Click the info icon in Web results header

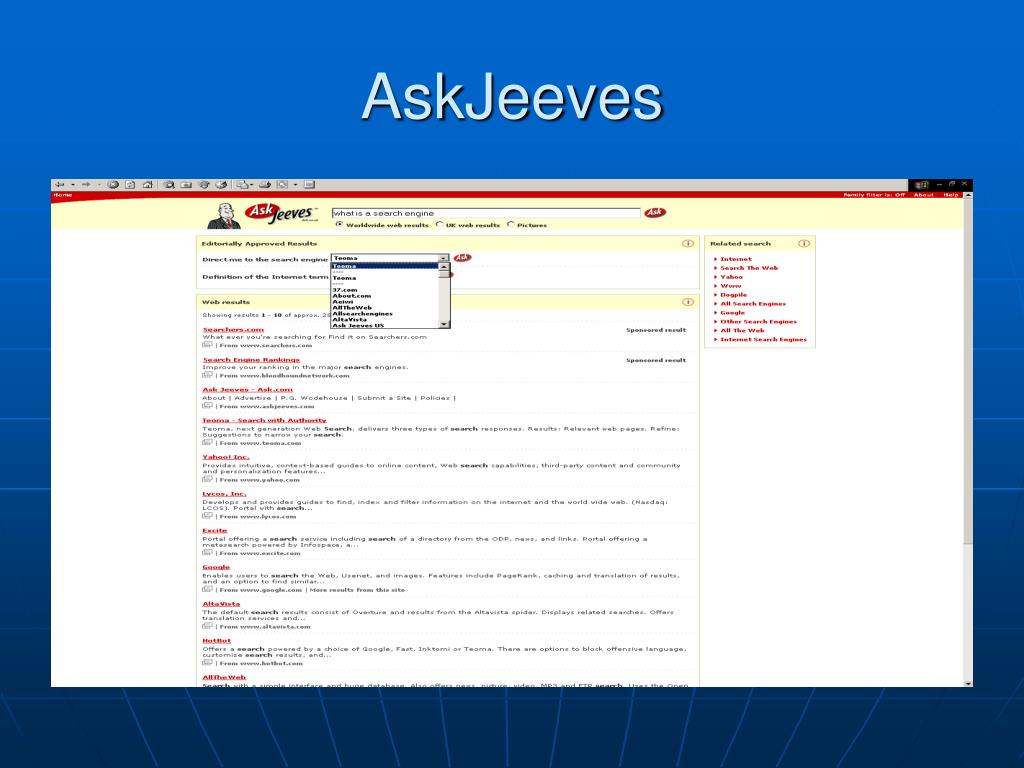coord(688,302)
